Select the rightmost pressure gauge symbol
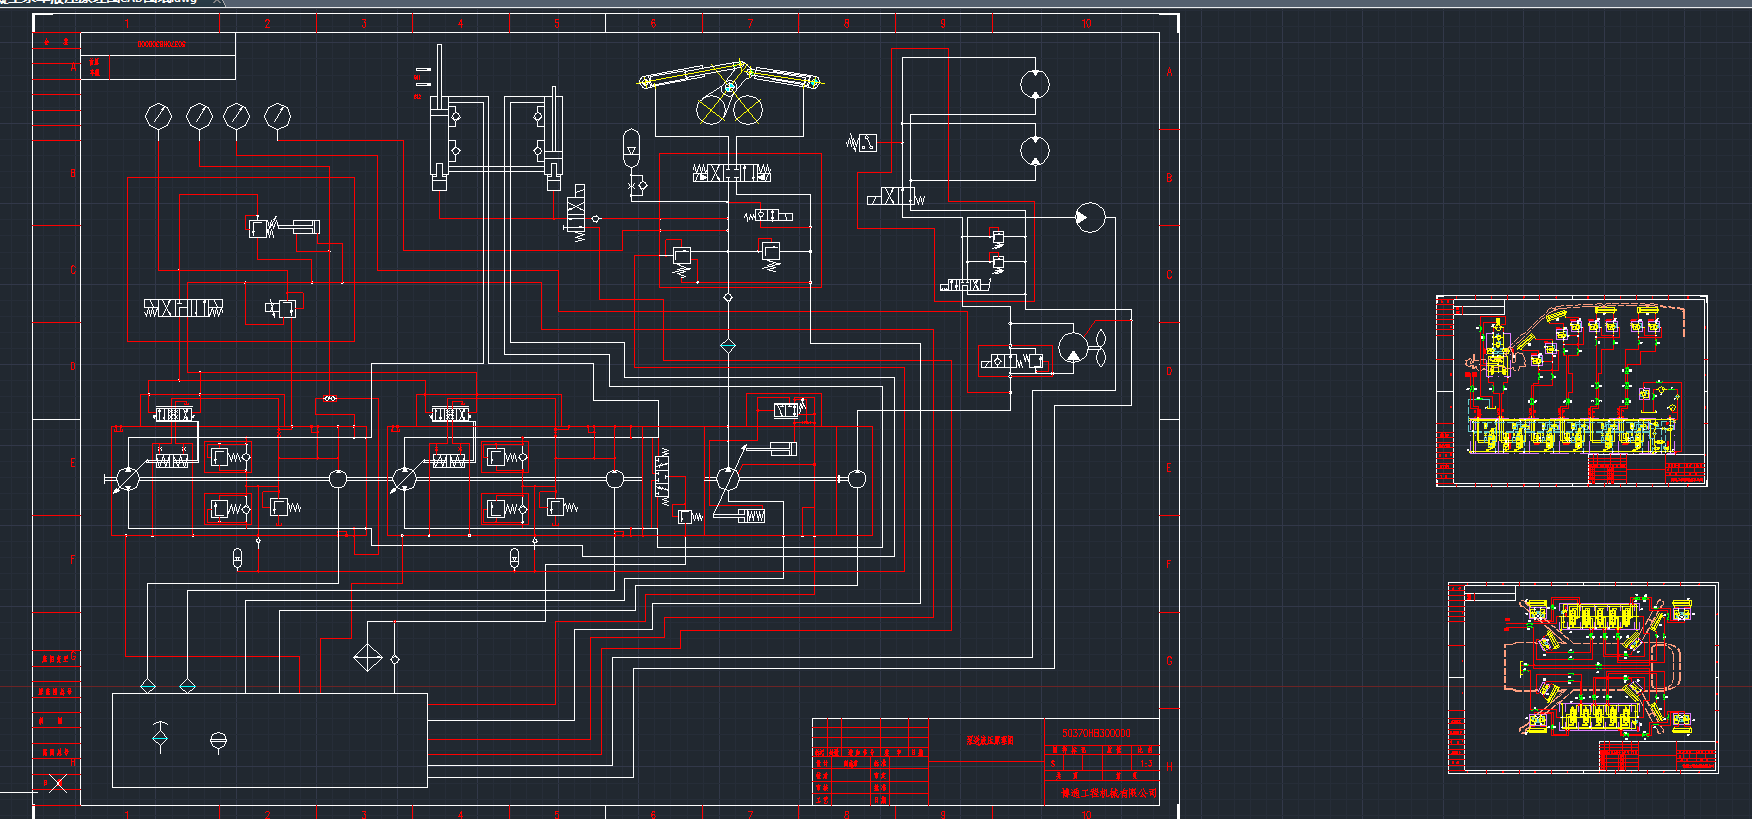The image size is (1752, 819). tap(277, 117)
